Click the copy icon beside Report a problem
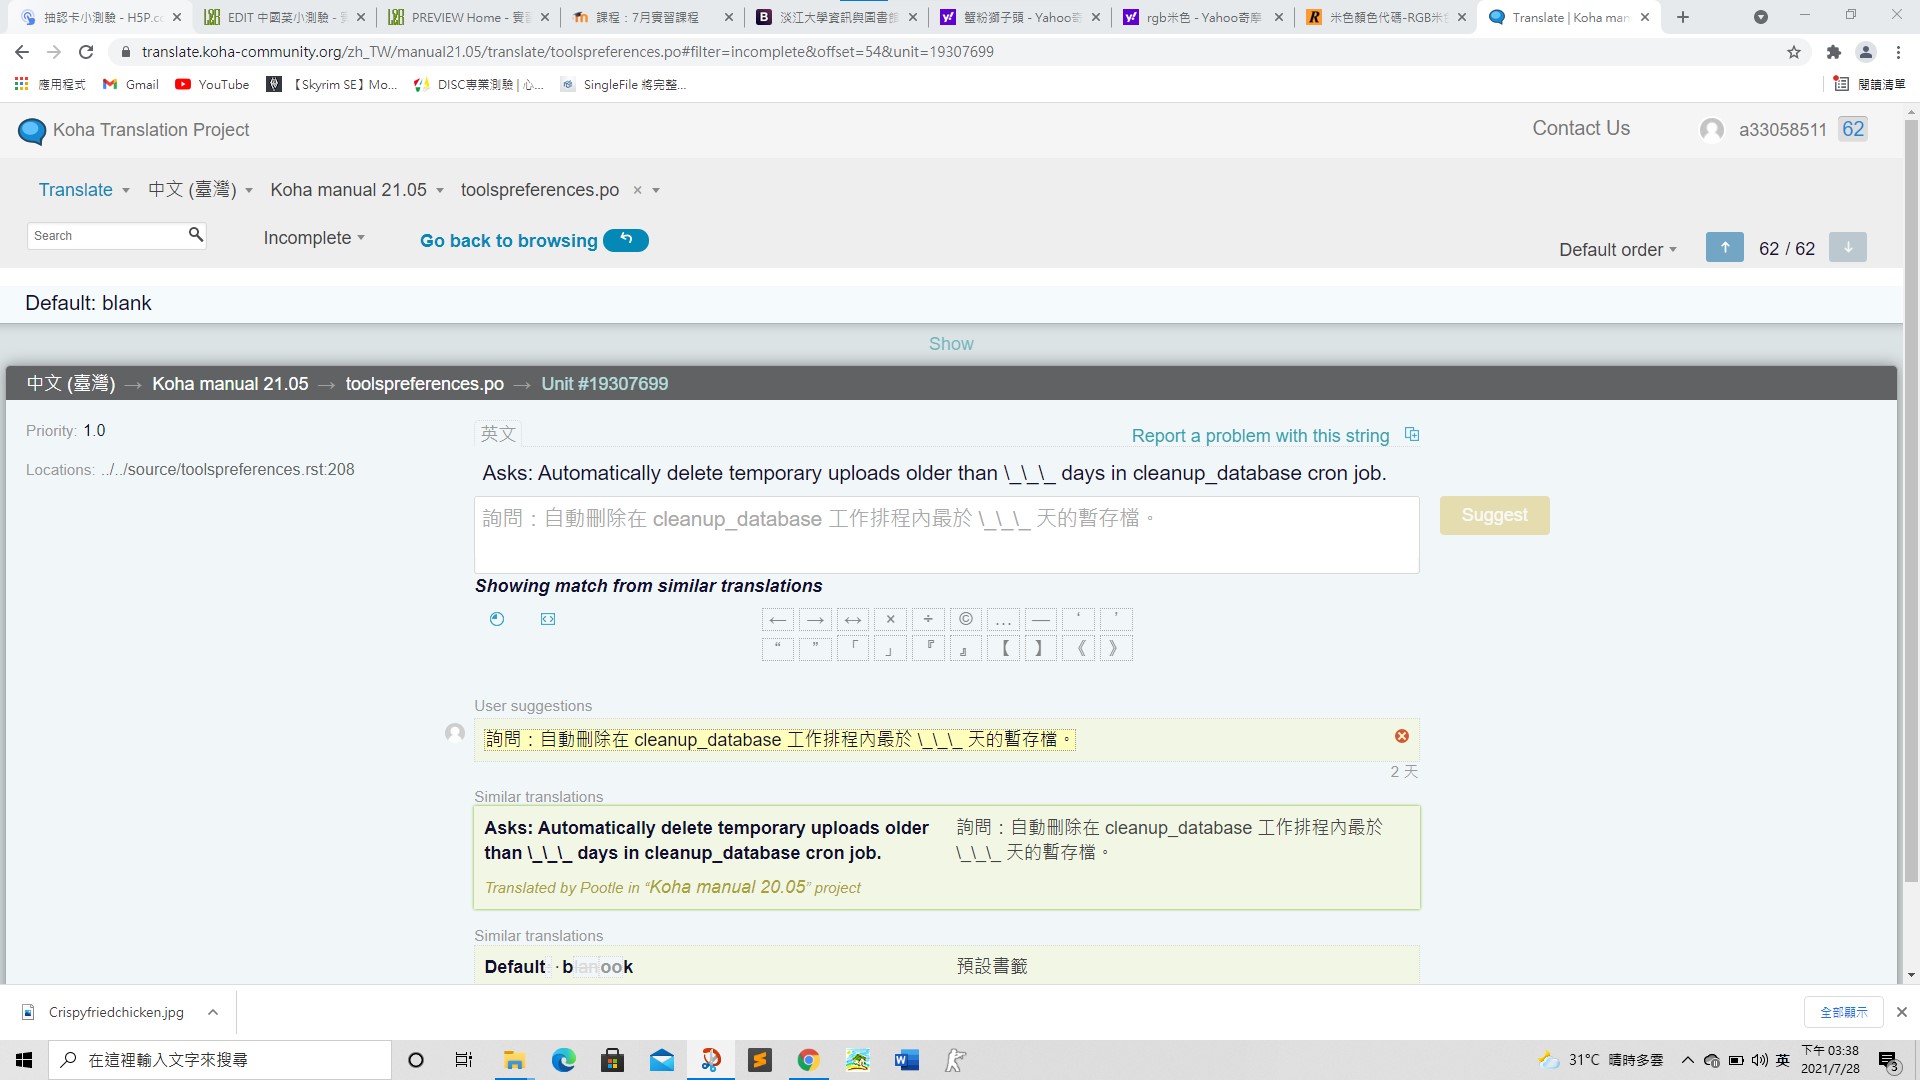Viewport: 1920px width, 1080px height. coord(1412,435)
